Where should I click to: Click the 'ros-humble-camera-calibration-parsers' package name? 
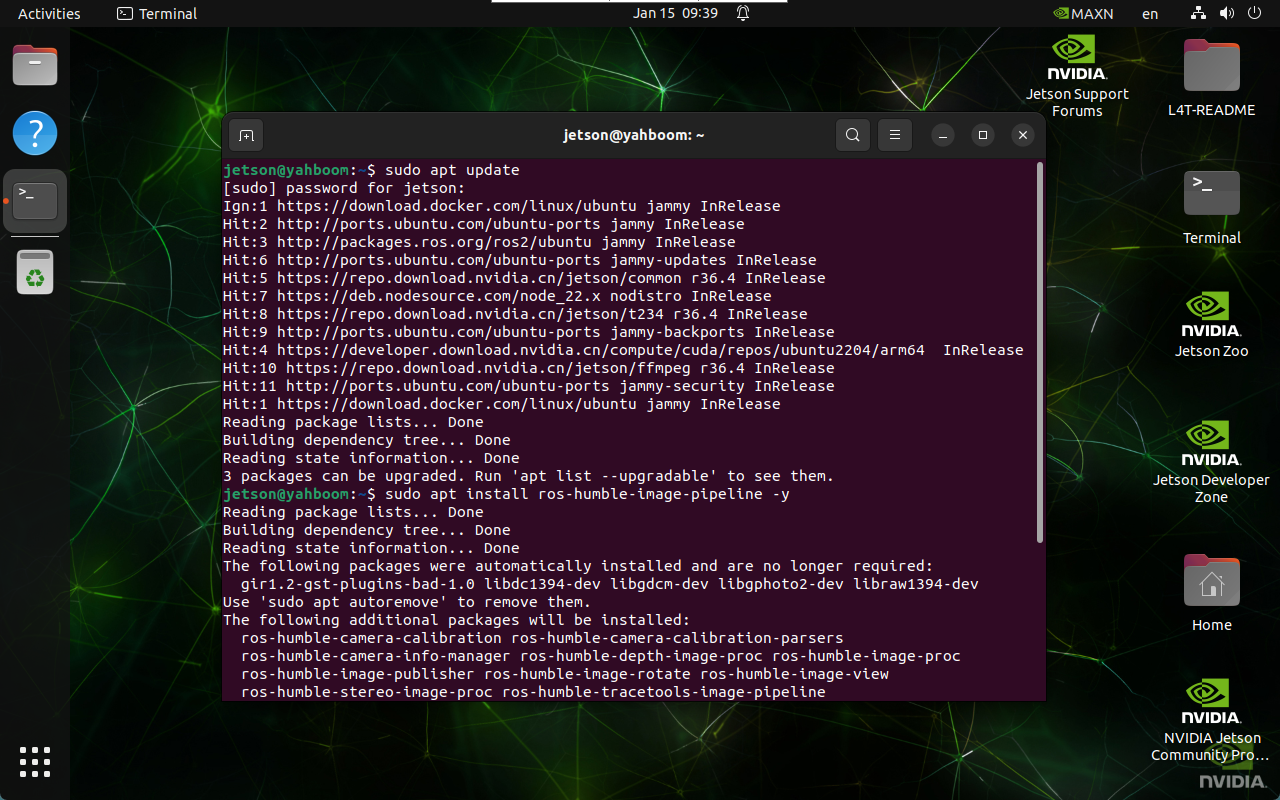[x=677, y=638]
